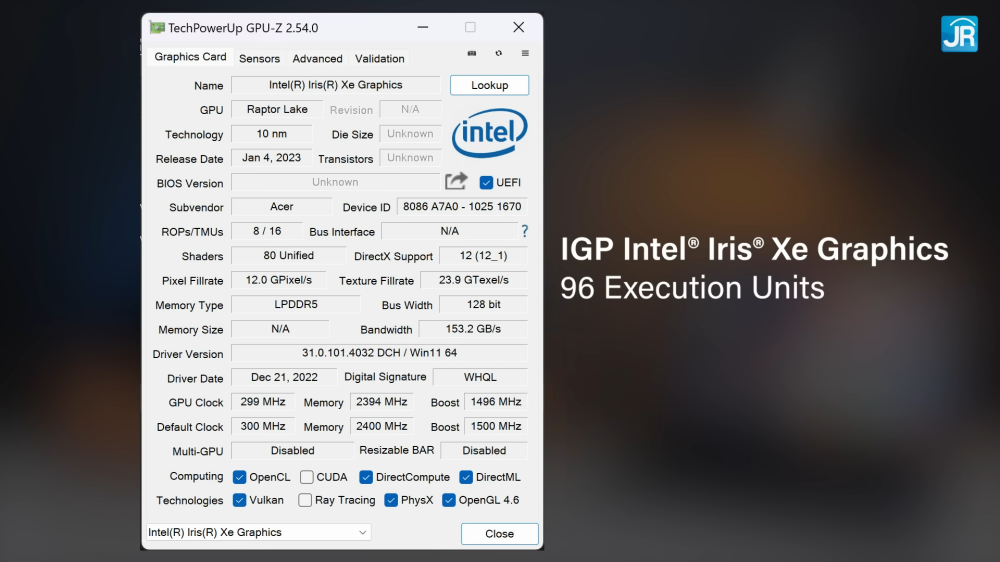1000x562 pixels.
Task: Click the Memory Type LPDDR5 field
Action: pos(296,304)
